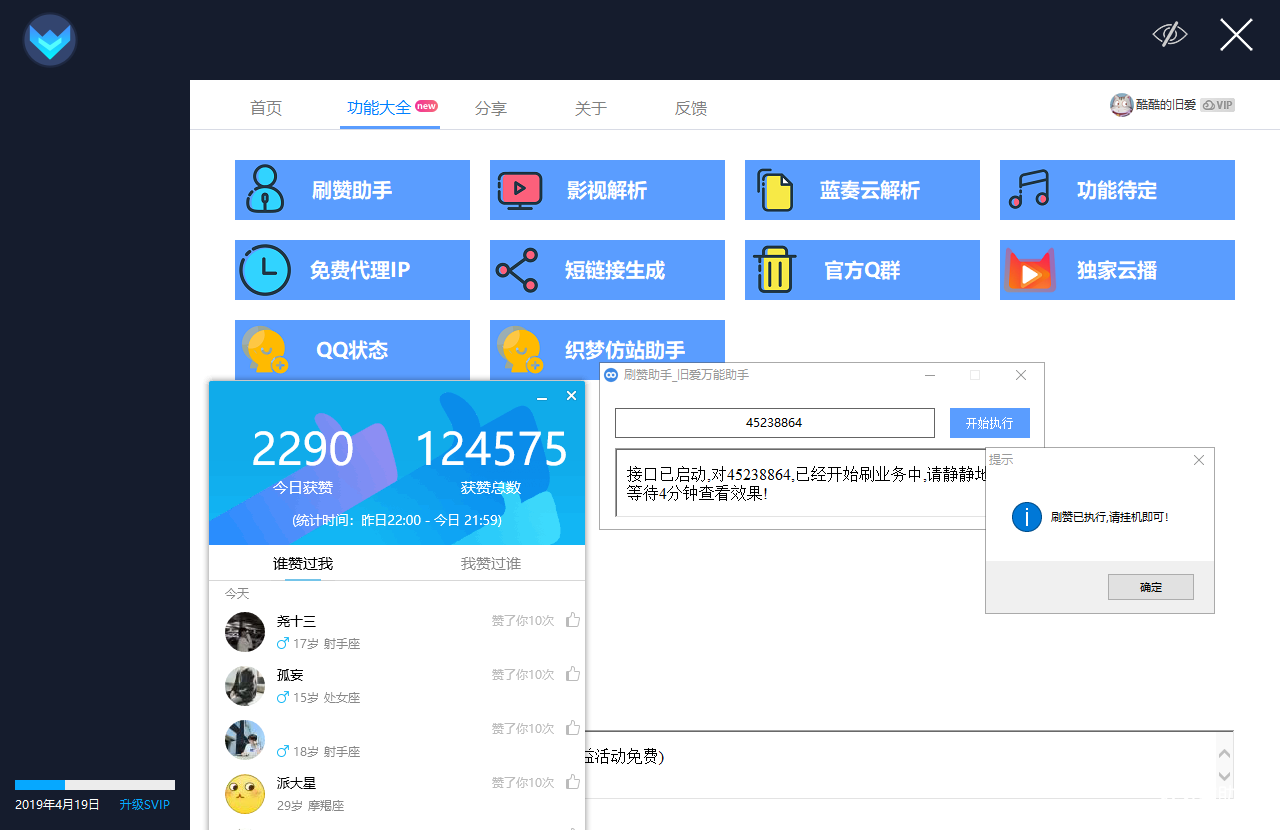Viewport: 1280px width, 830px height.
Task: Click the QQ number input field 45238864
Action: pyautogui.click(x=775, y=423)
